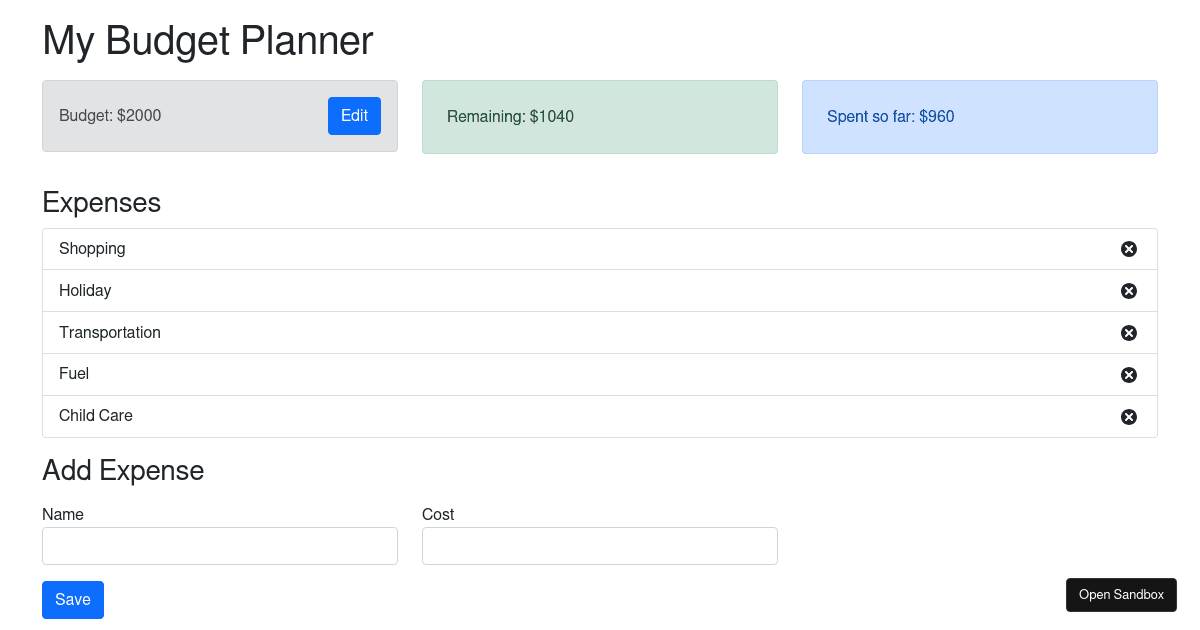The width and height of the screenshot is (1200, 630).
Task: Remove the Fuel expense
Action: click(x=1129, y=374)
